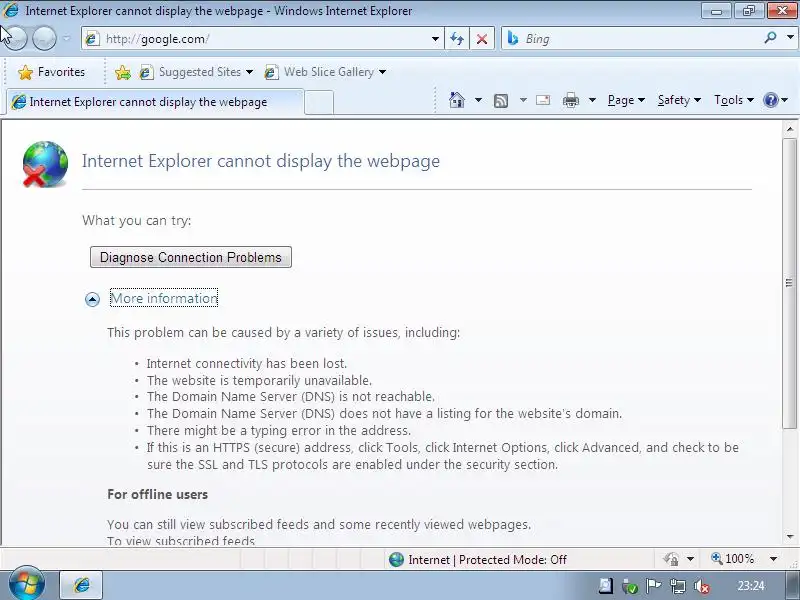The height and width of the screenshot is (600, 800).
Task: Open a new blank tab
Action: pyautogui.click(x=319, y=103)
